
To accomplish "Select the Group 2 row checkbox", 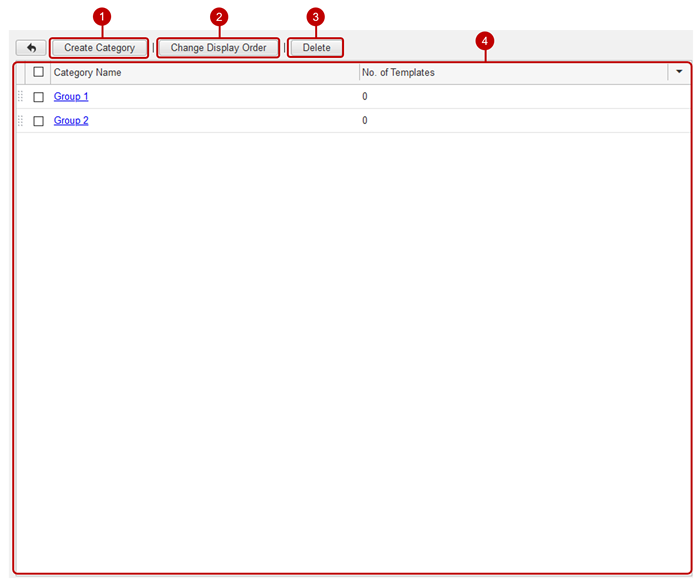I will coord(39,121).
